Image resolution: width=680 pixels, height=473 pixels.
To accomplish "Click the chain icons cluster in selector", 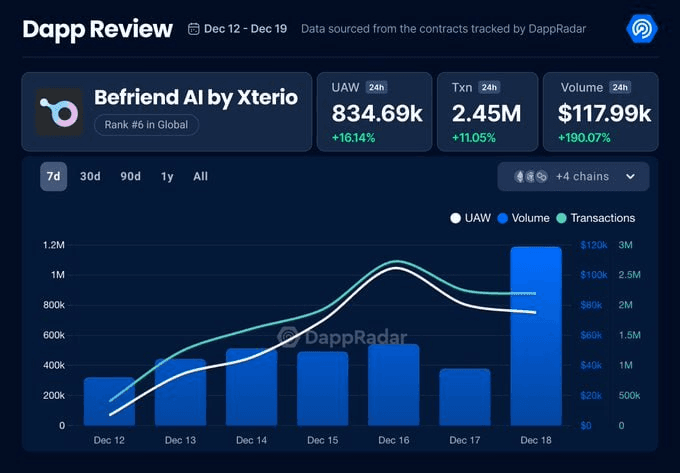I will (530, 177).
